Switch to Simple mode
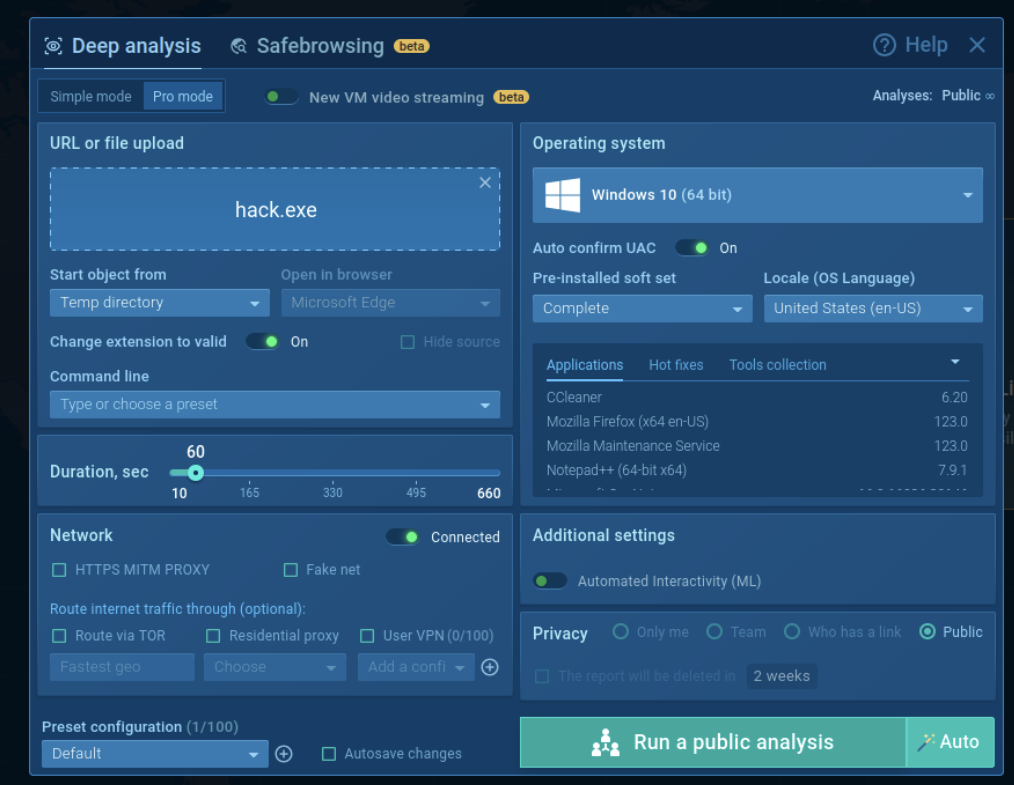1014x785 pixels. pos(91,97)
